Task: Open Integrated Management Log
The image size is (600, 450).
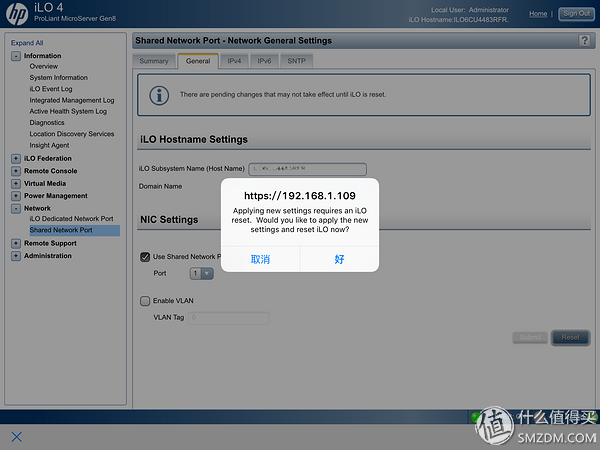Action: pos(72,100)
